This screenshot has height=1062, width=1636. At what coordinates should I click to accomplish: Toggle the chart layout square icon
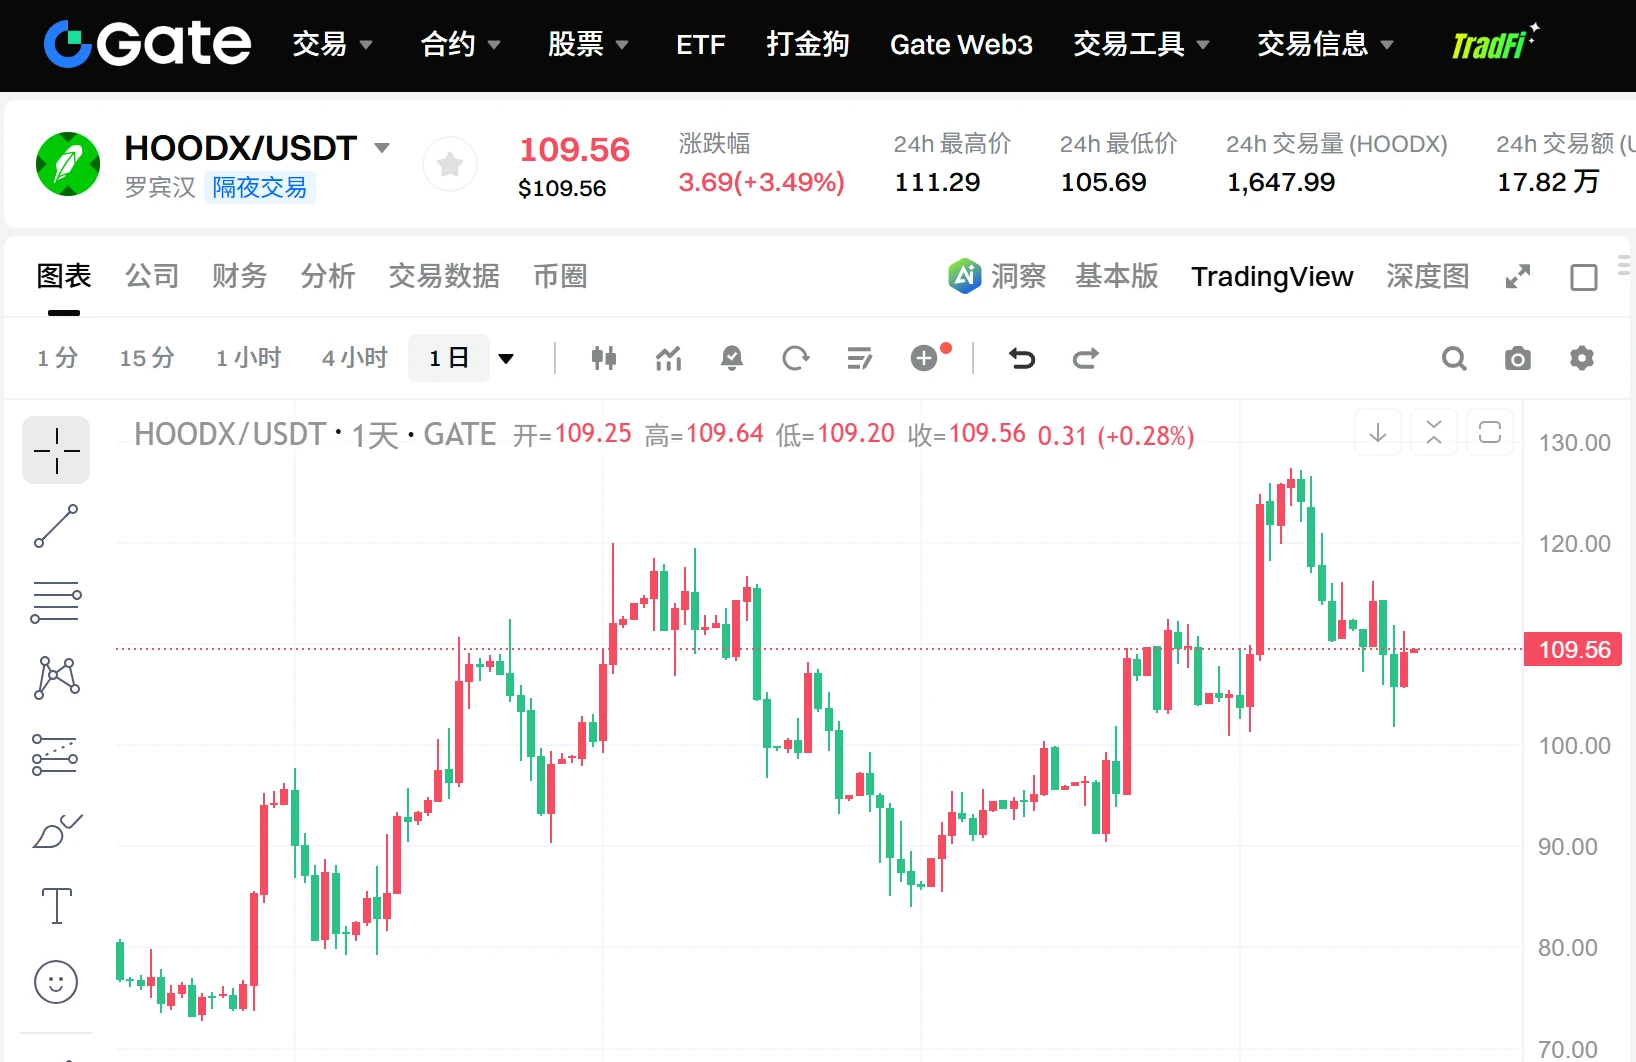pyautogui.click(x=1584, y=277)
